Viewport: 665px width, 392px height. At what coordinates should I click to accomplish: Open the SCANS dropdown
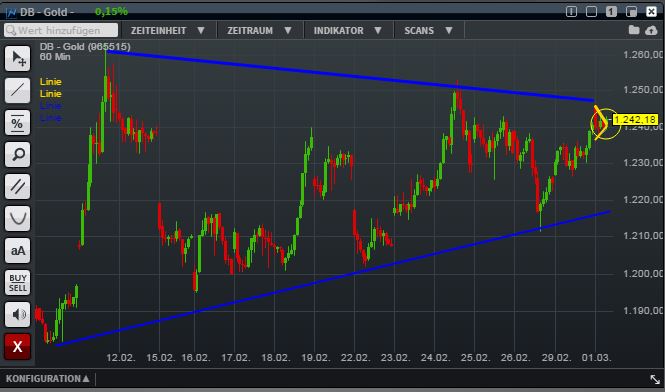click(x=429, y=31)
